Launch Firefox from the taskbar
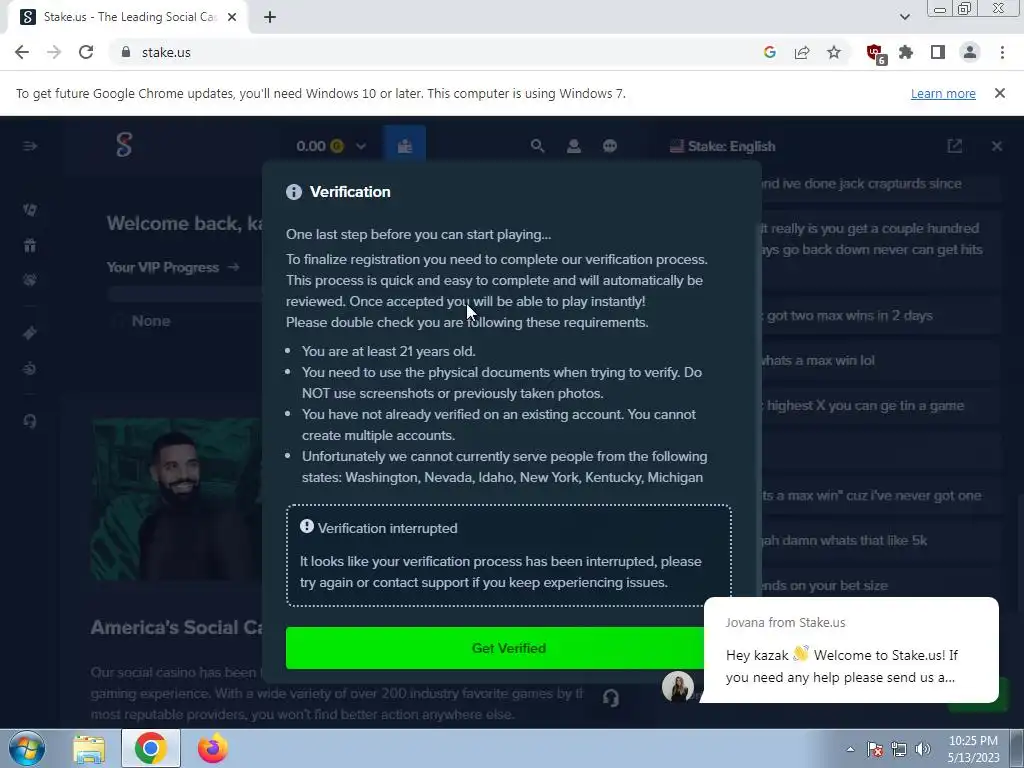The image size is (1024, 768). point(213,748)
